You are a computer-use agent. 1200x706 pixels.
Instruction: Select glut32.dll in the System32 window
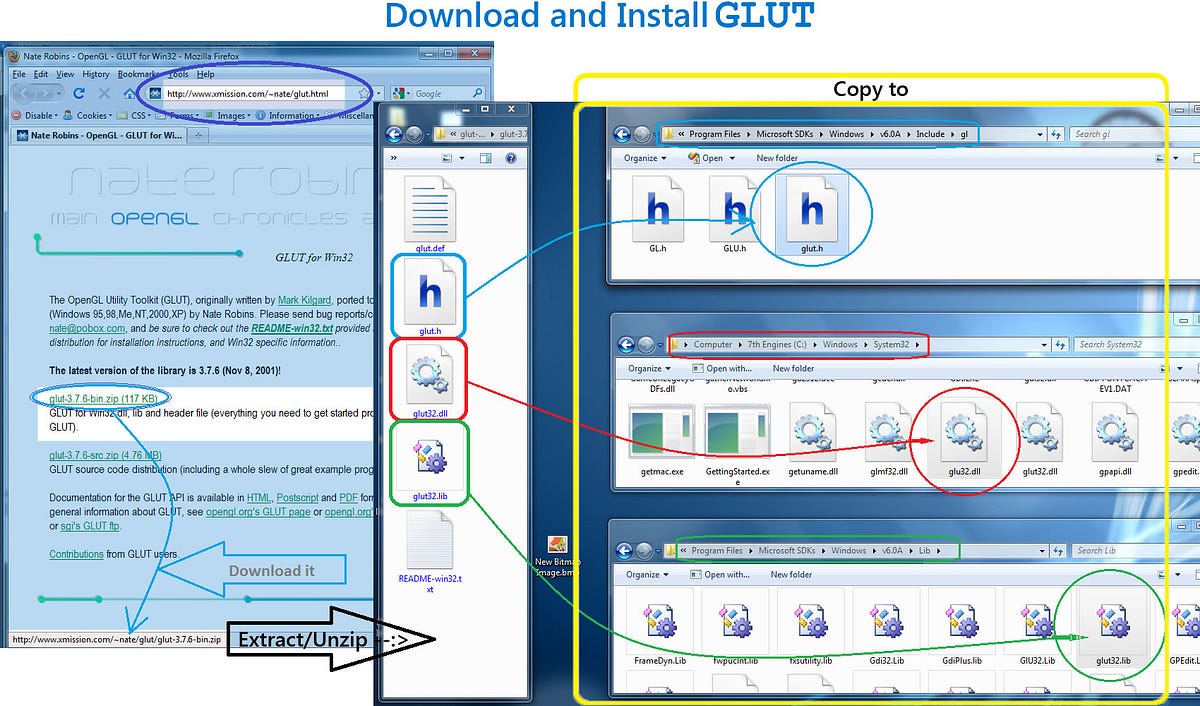[x=1040, y=441]
